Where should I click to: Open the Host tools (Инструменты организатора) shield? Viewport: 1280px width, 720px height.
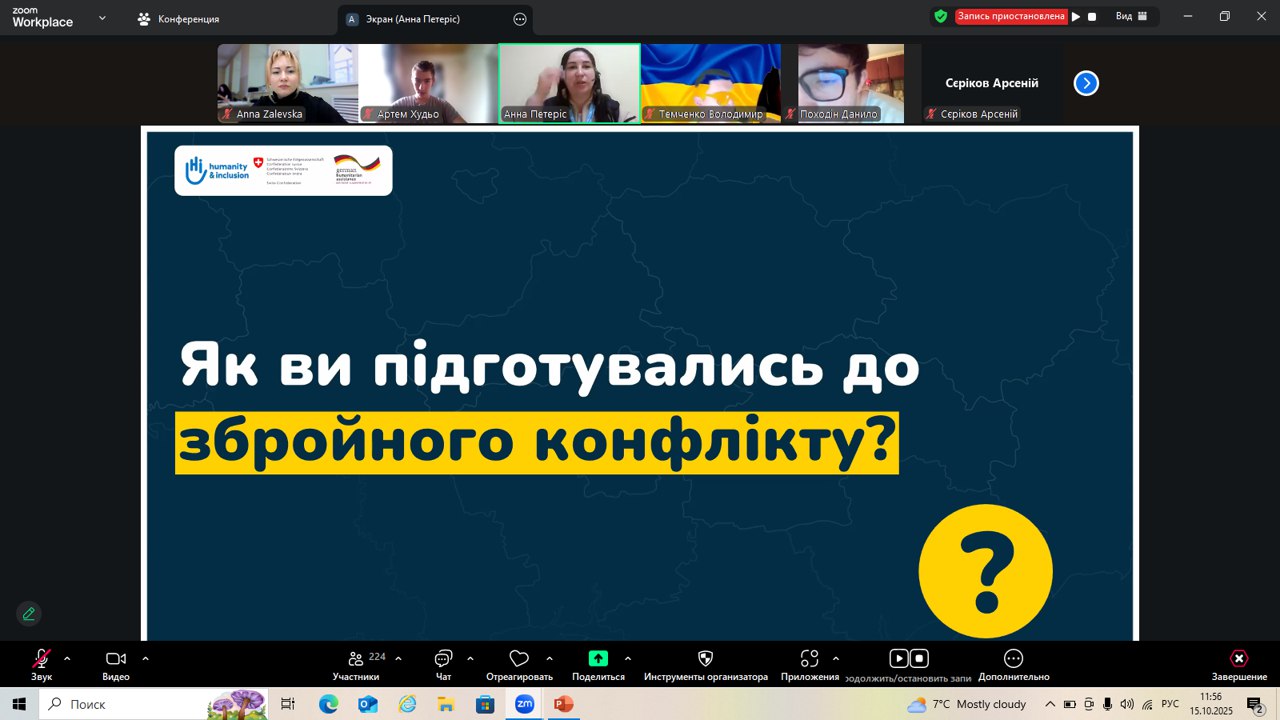coord(705,659)
